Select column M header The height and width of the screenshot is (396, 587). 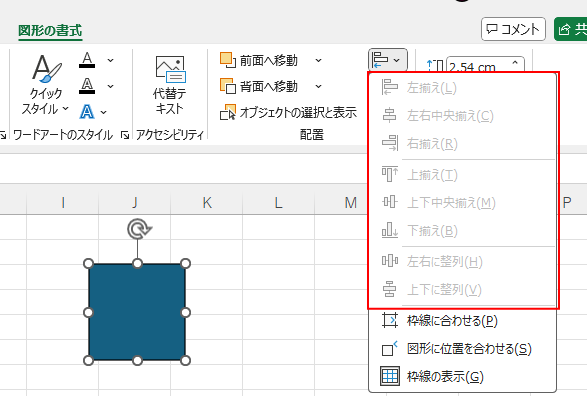tap(350, 203)
